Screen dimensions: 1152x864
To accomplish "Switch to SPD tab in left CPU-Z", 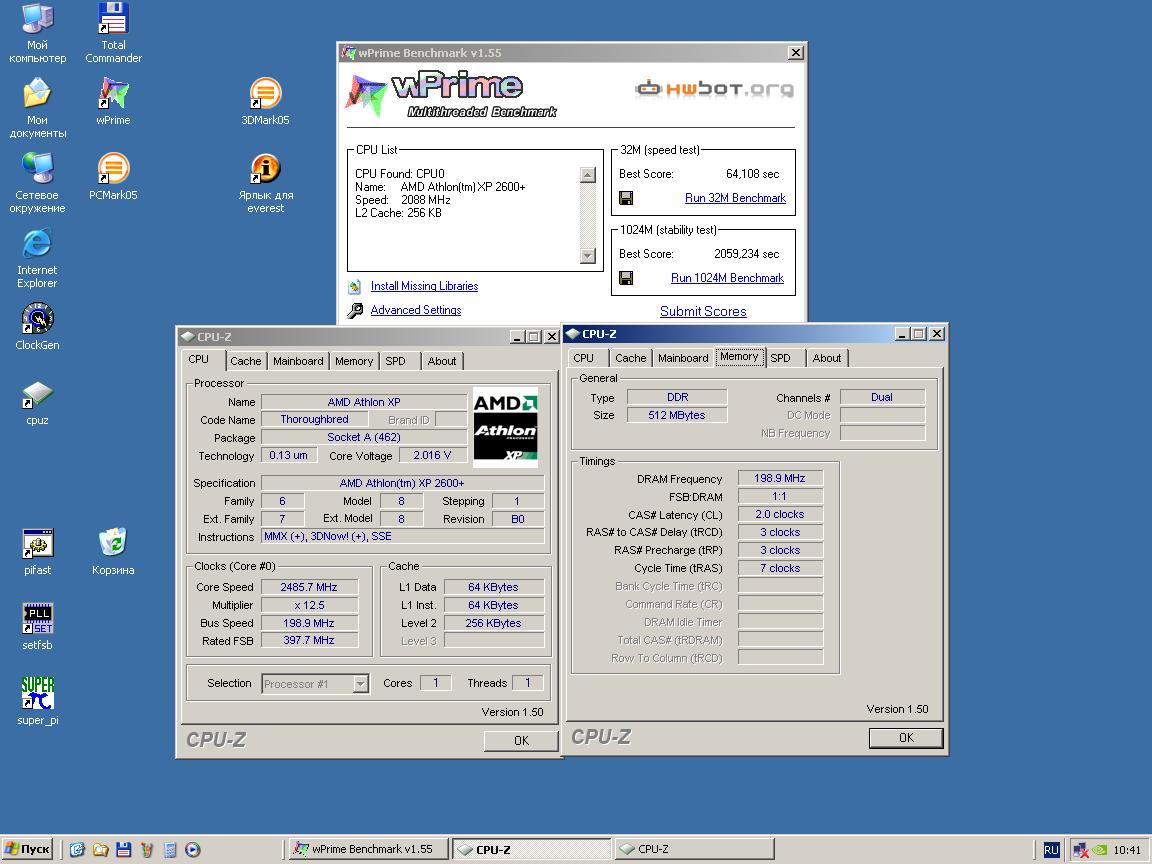I will [x=395, y=361].
